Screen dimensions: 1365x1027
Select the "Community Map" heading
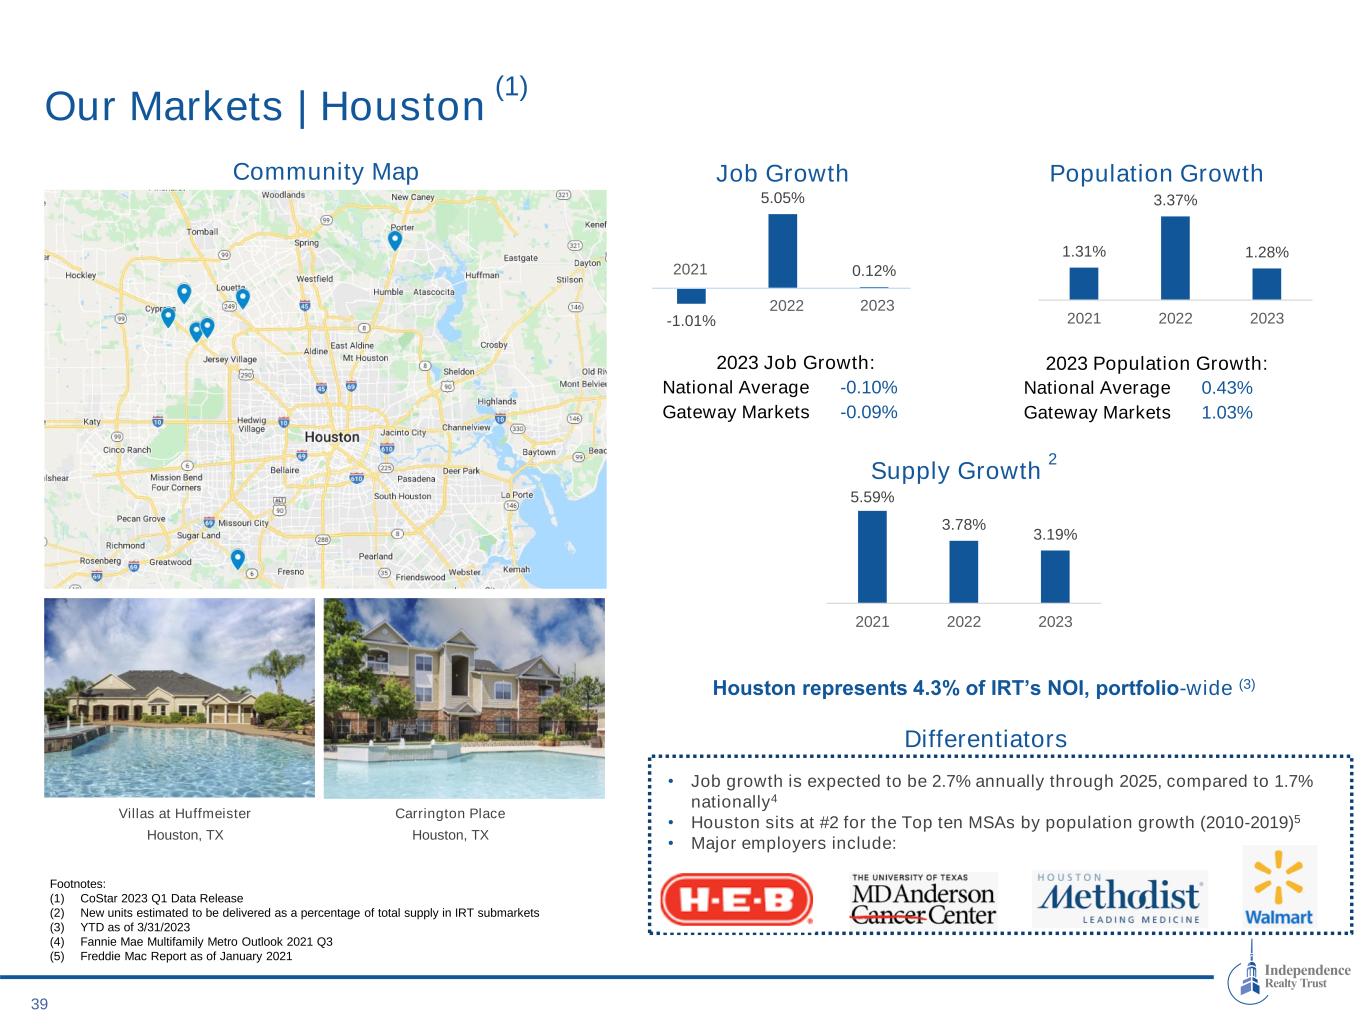click(326, 172)
